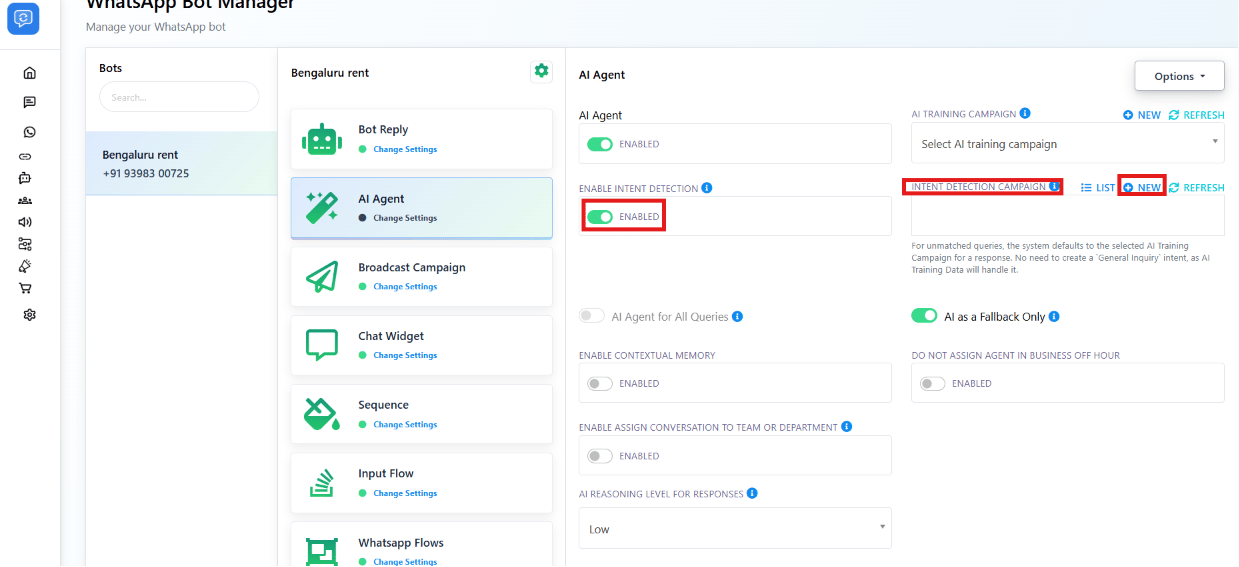Click the Whatsapp Flows icon

[x=321, y=551]
